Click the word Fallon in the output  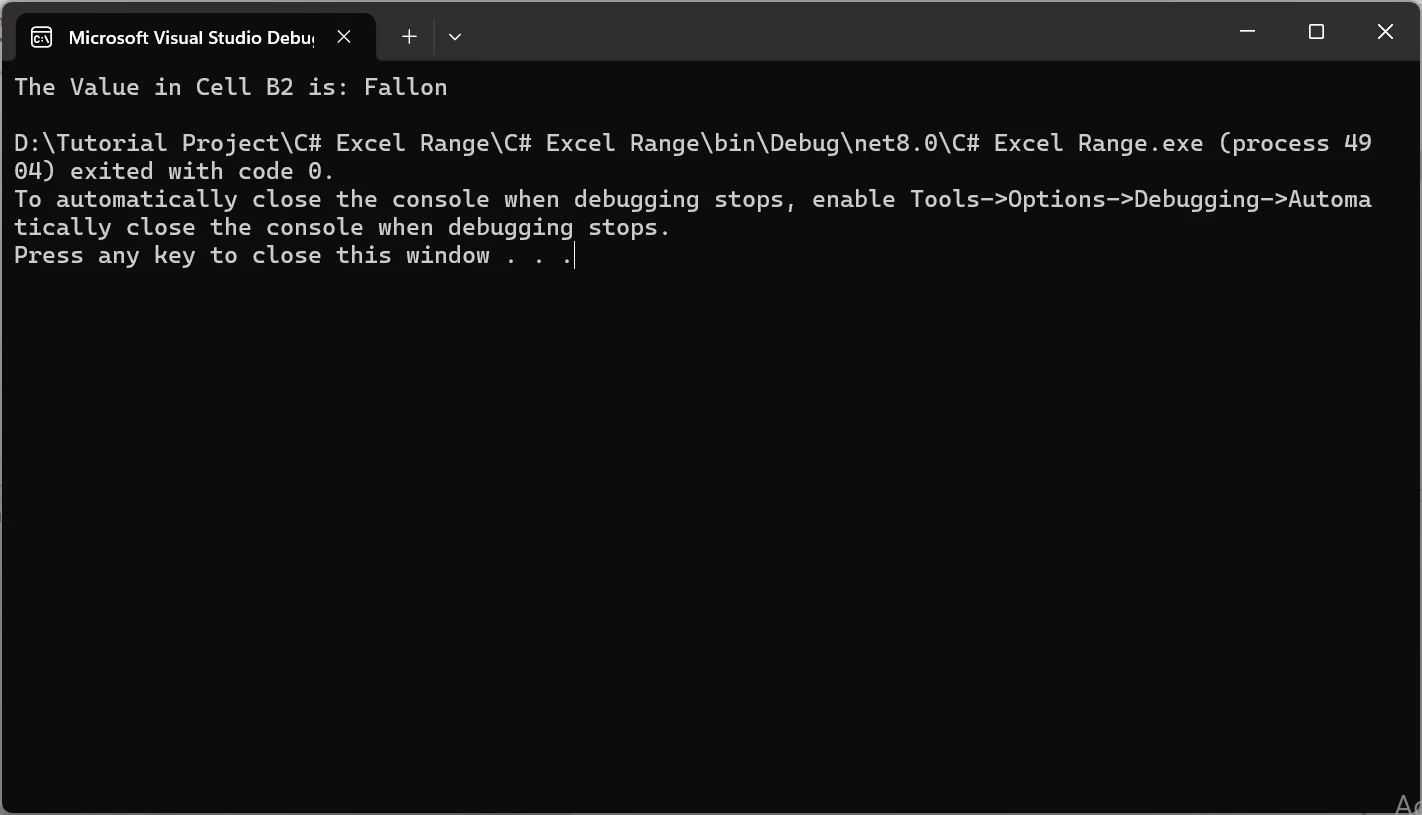[405, 87]
